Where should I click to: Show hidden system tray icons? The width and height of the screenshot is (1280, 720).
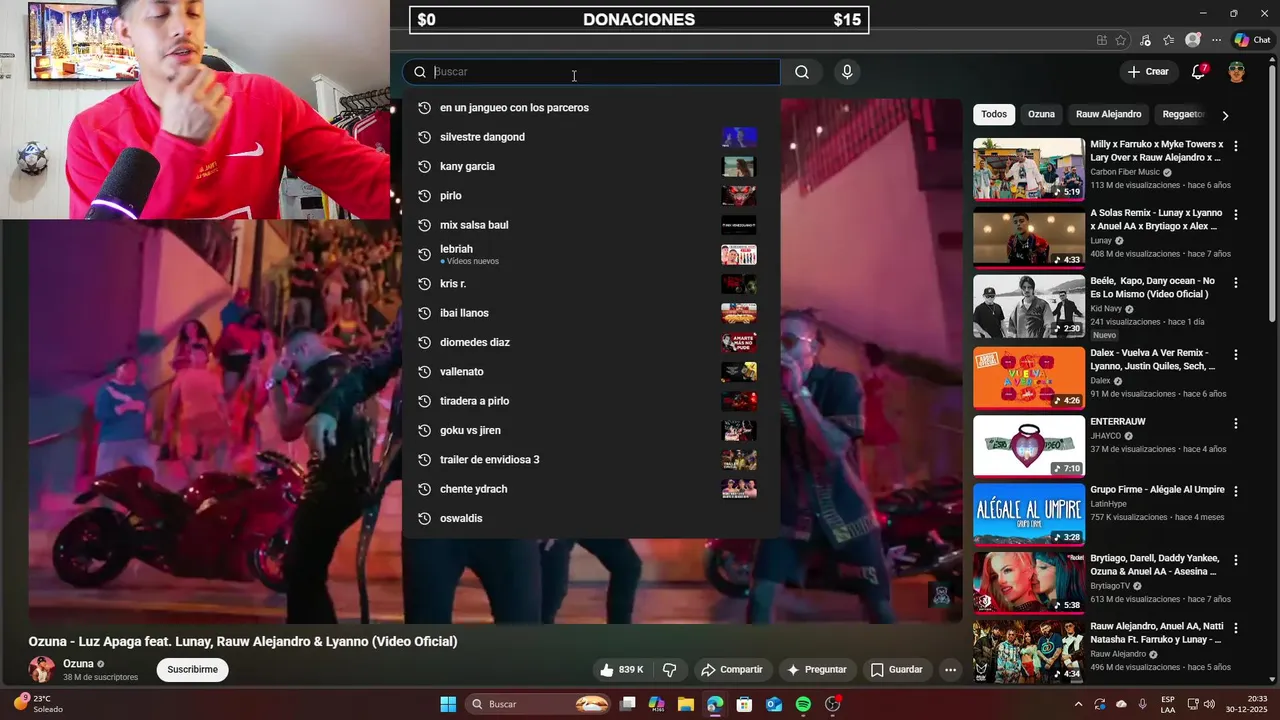pos(1078,704)
